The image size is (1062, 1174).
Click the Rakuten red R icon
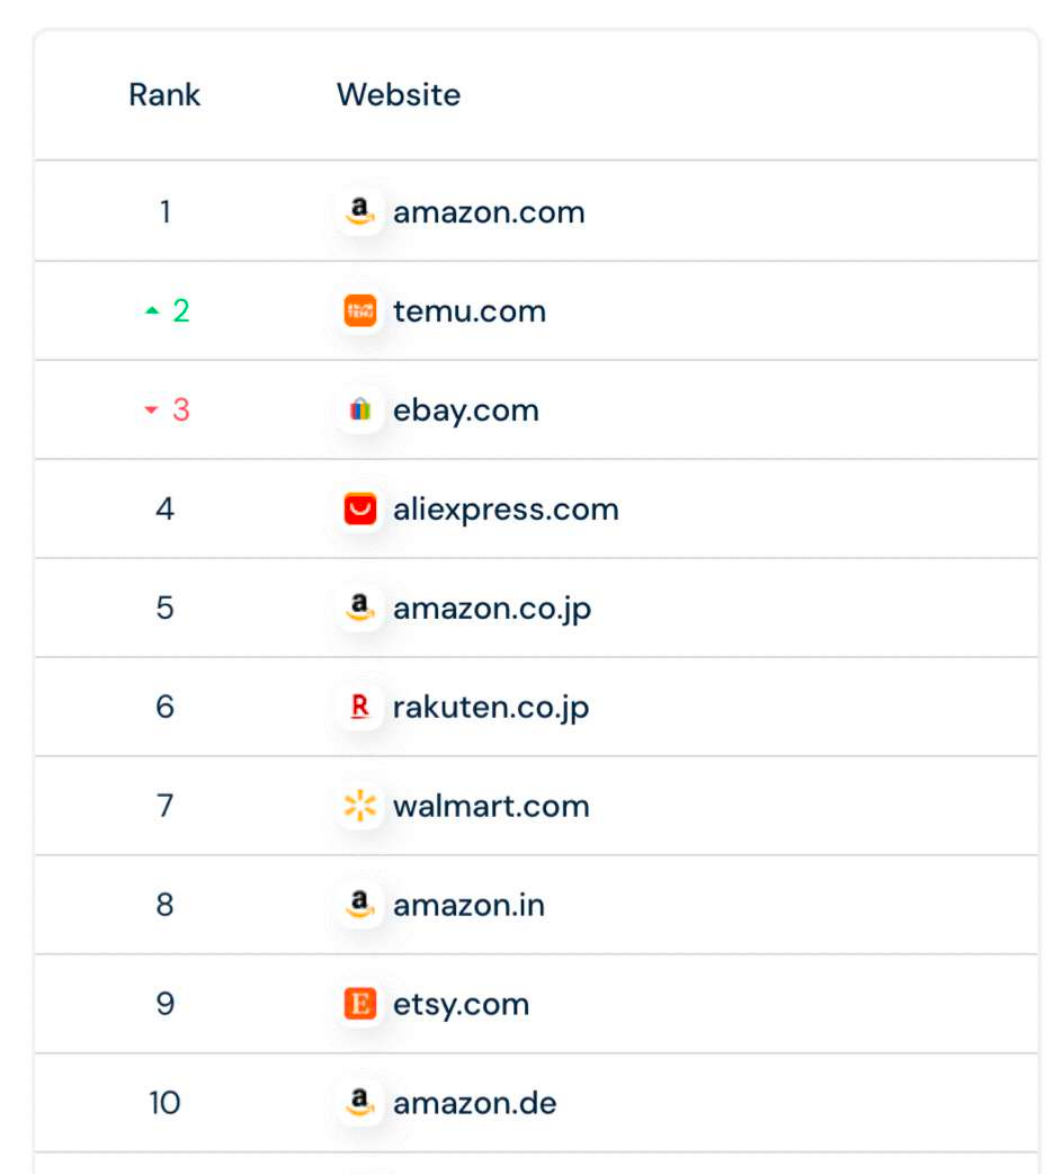[360, 707]
